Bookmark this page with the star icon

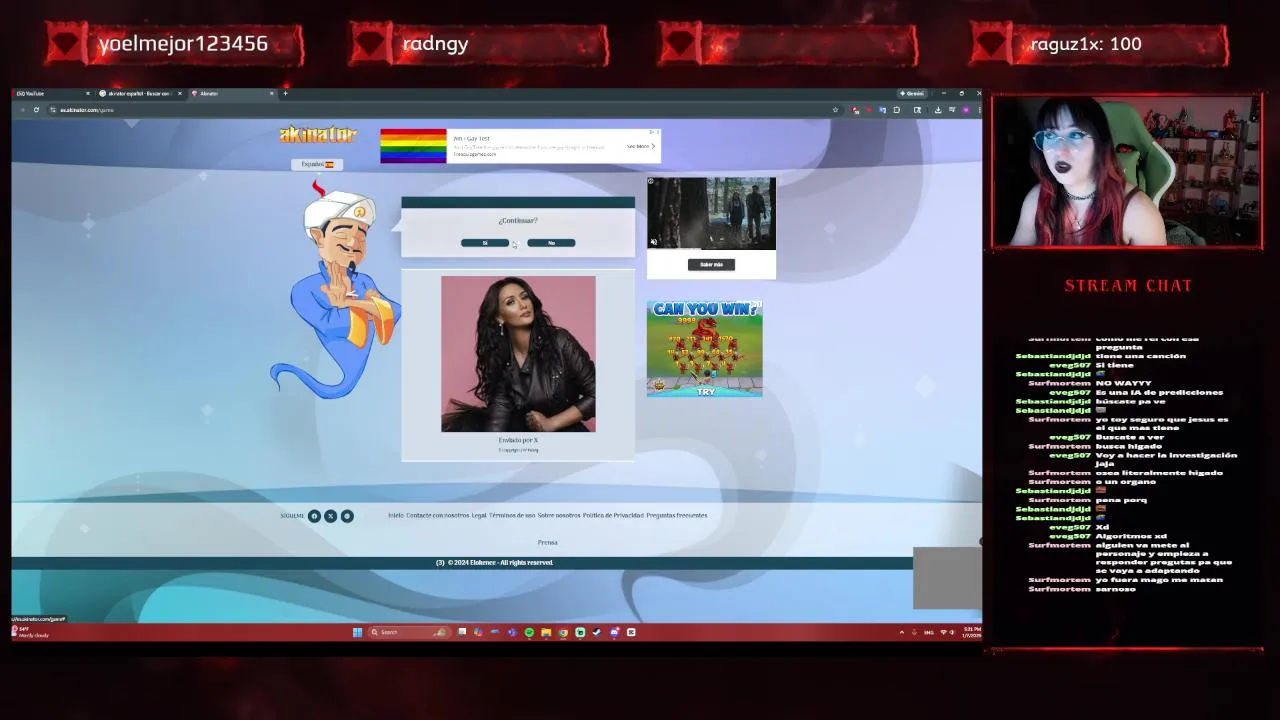[835, 110]
